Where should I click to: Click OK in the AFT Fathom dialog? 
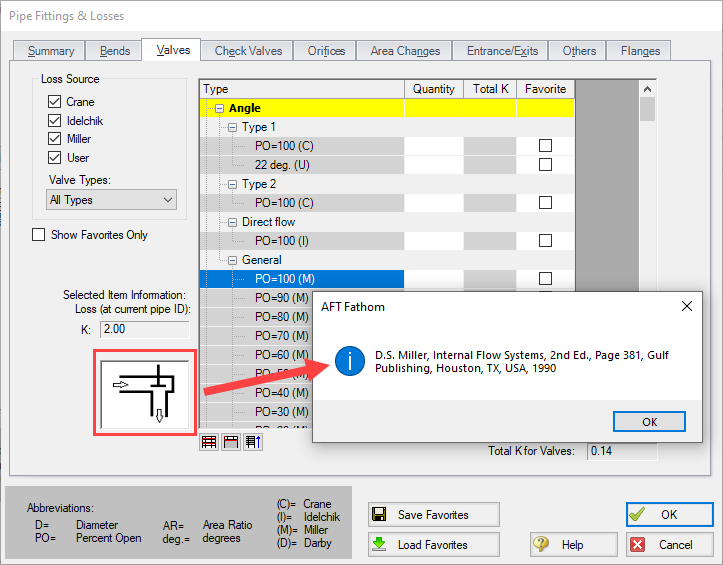point(649,422)
